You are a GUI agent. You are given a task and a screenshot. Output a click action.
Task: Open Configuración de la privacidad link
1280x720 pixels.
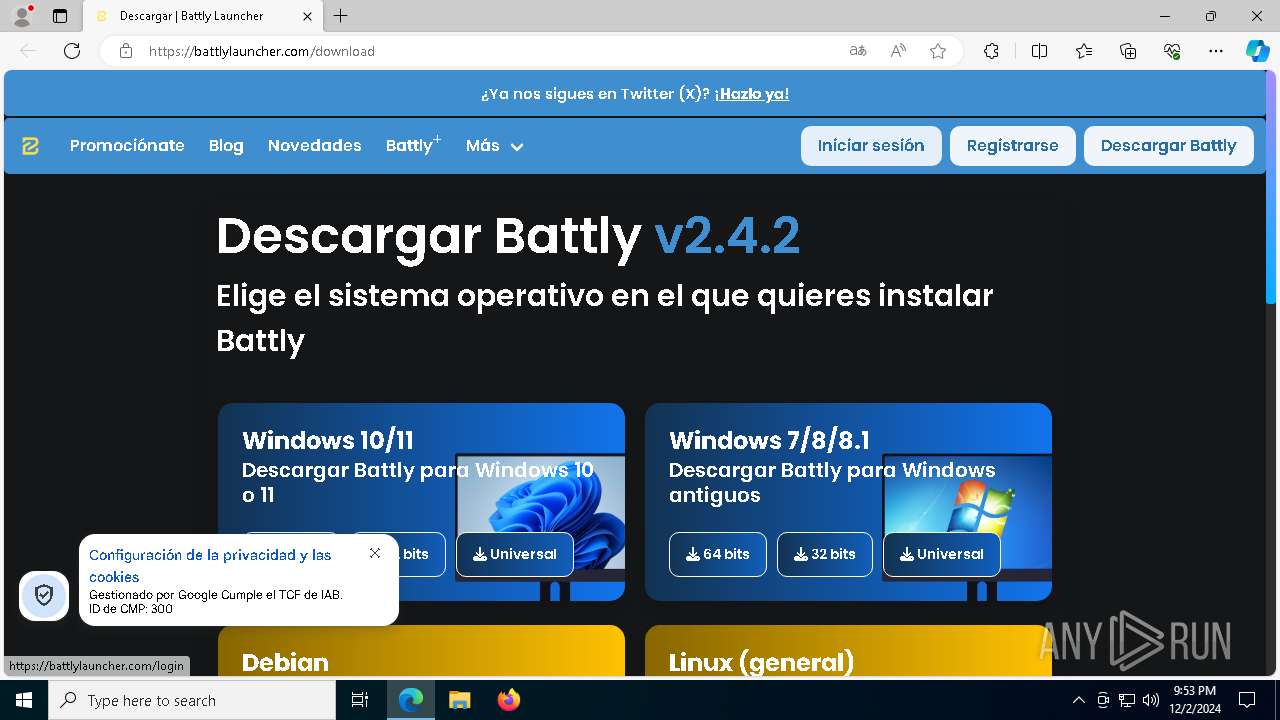[210, 565]
